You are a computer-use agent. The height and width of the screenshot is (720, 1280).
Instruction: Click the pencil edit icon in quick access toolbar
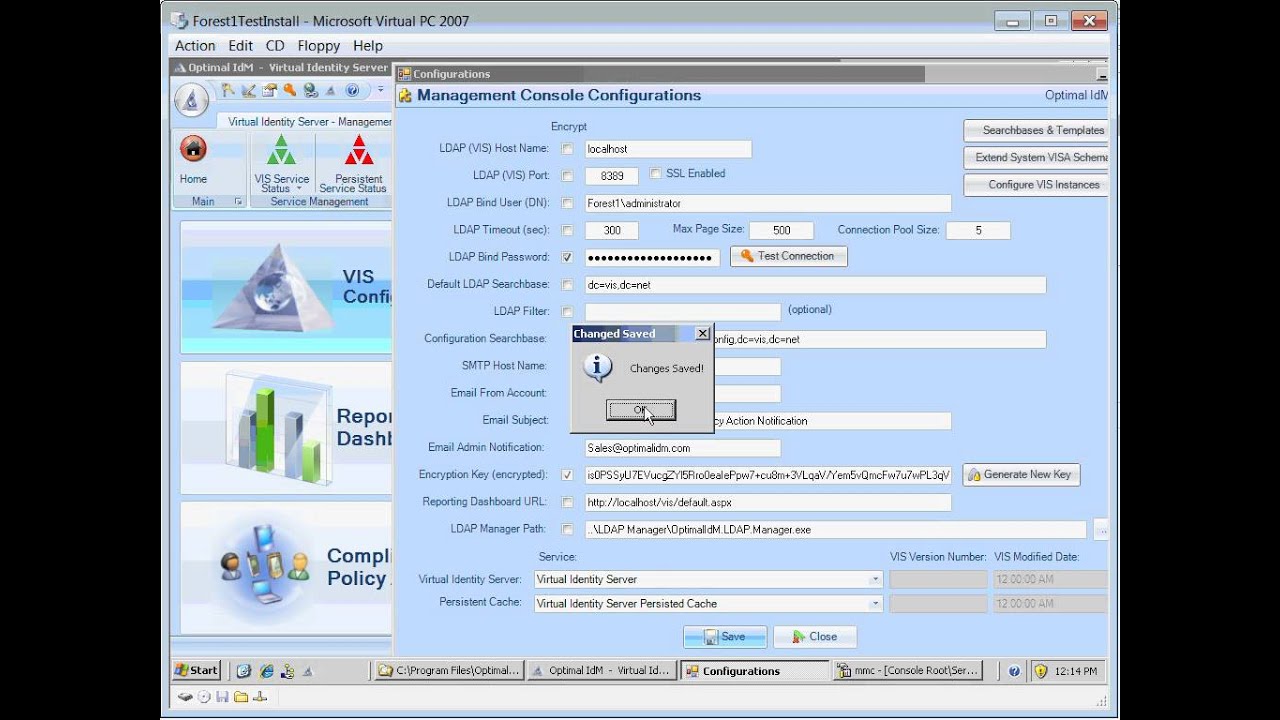coord(249,90)
